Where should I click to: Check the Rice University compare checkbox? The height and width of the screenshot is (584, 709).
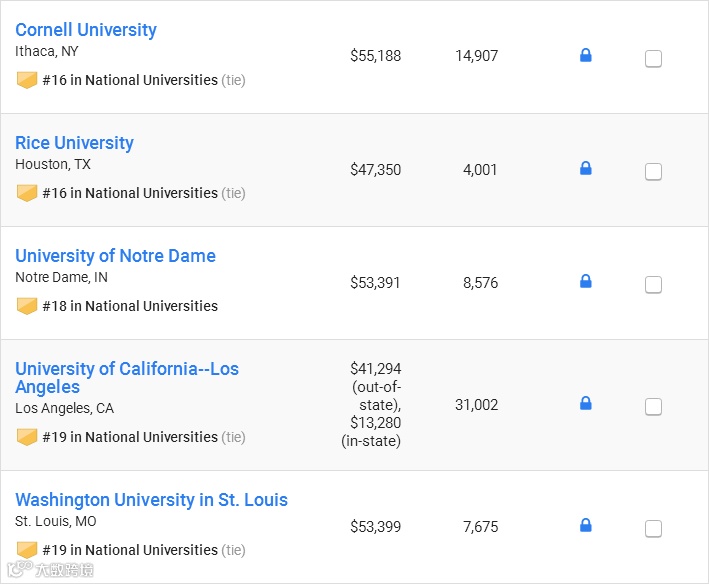coord(653,172)
